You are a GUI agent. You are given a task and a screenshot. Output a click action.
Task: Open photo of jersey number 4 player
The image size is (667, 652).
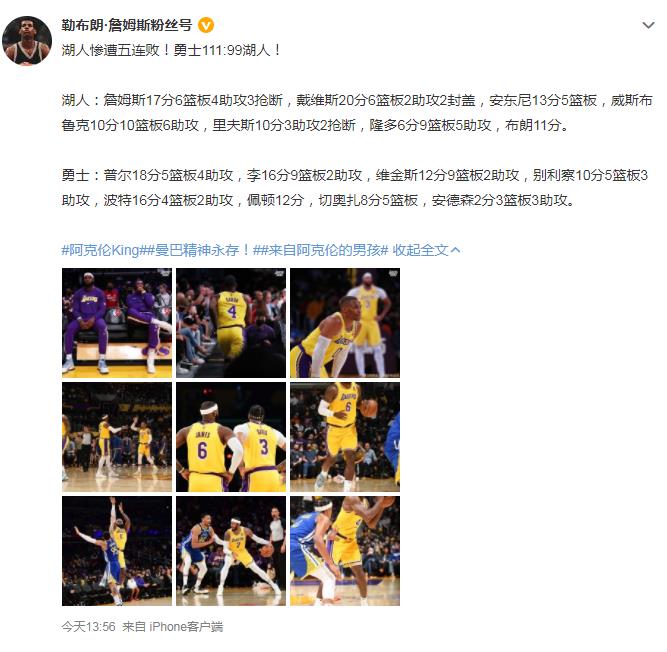(x=231, y=323)
